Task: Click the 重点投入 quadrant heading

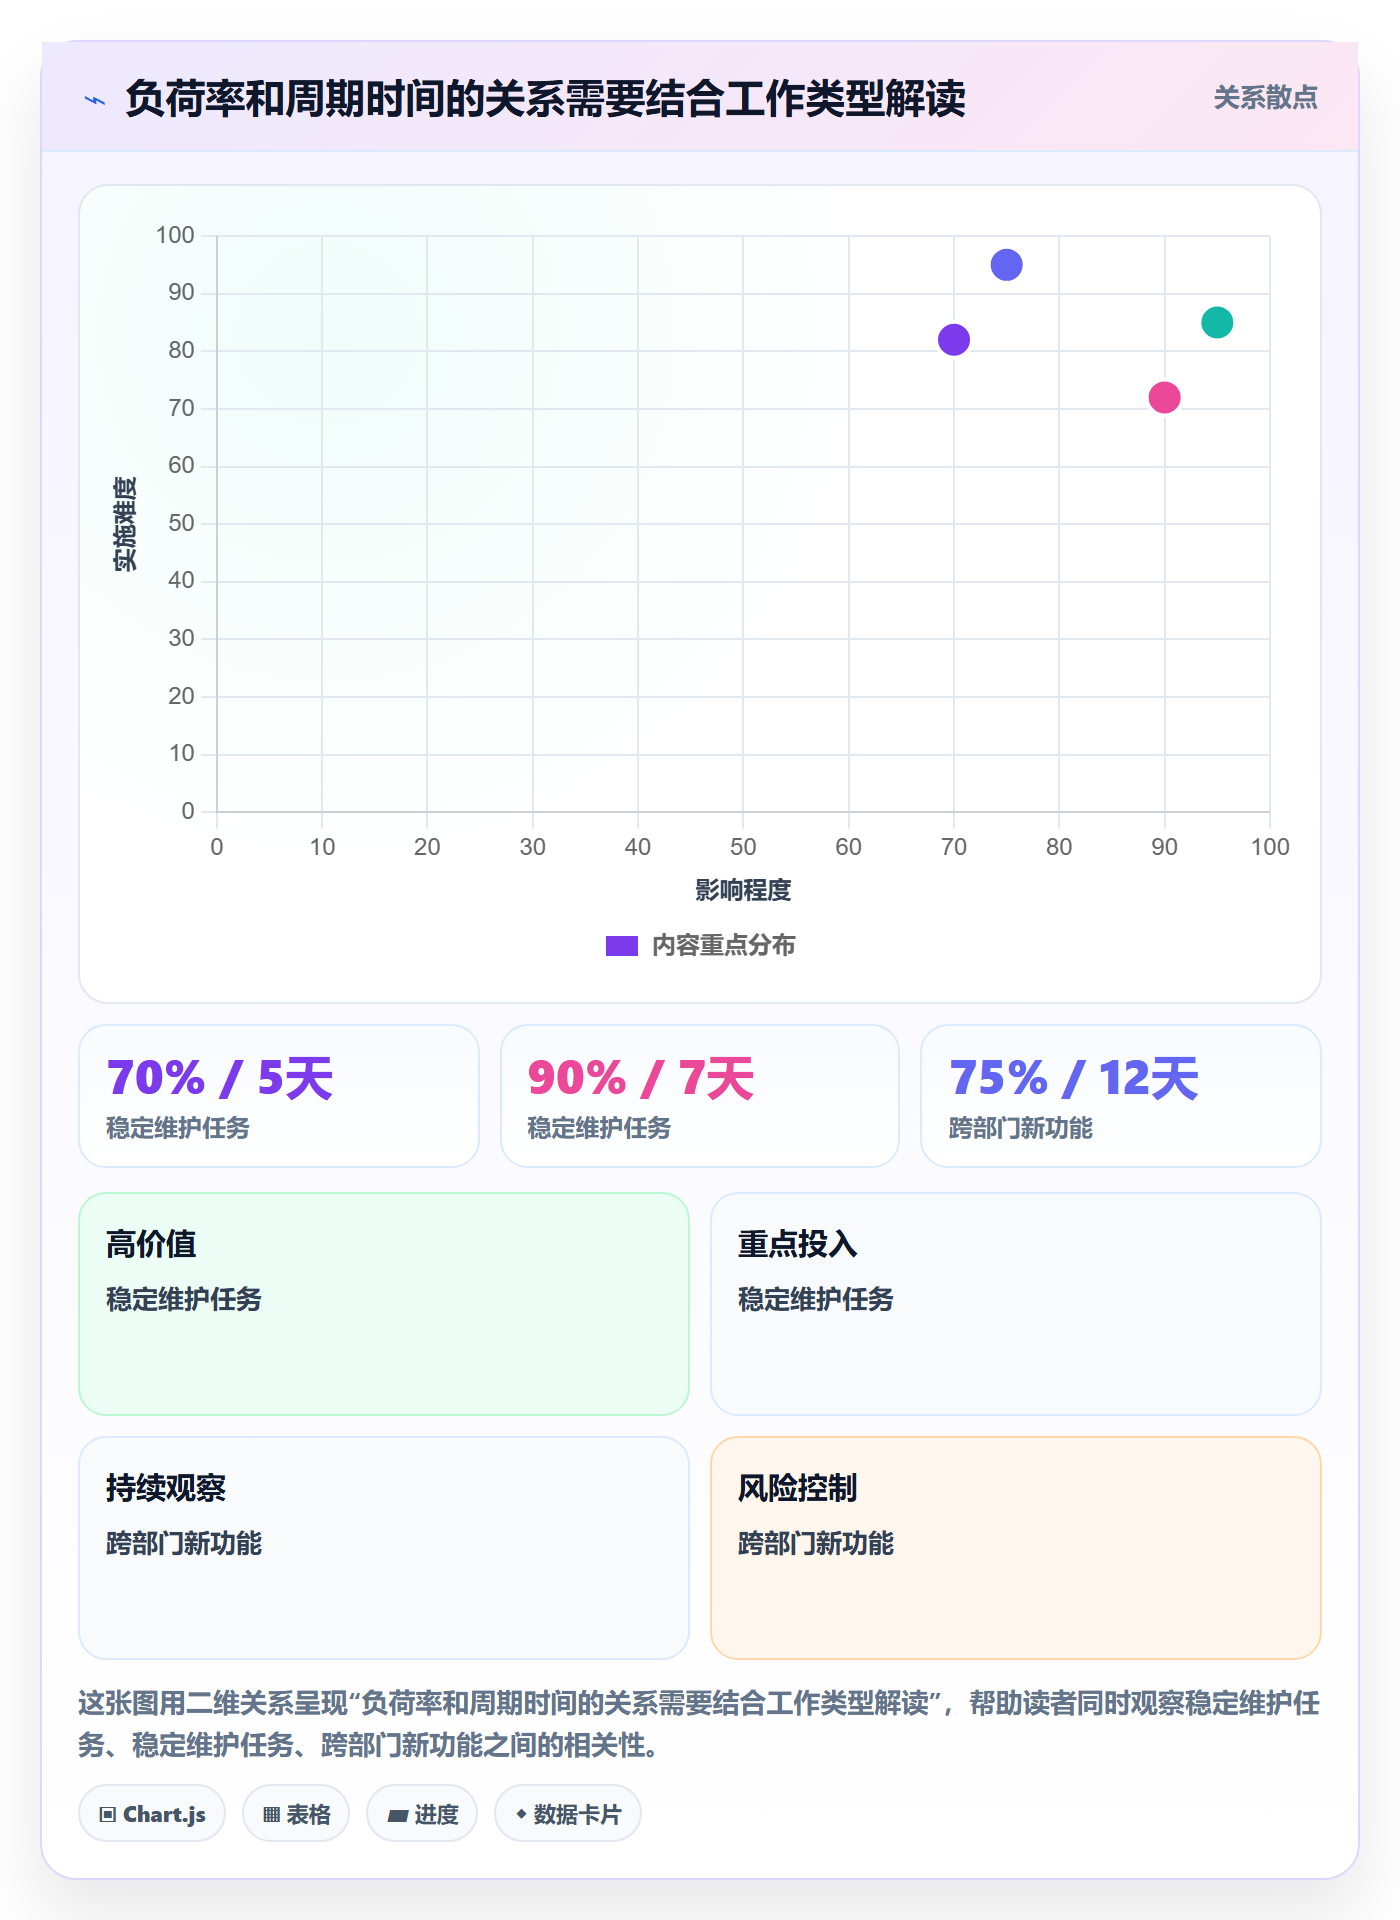Action: tap(798, 1244)
